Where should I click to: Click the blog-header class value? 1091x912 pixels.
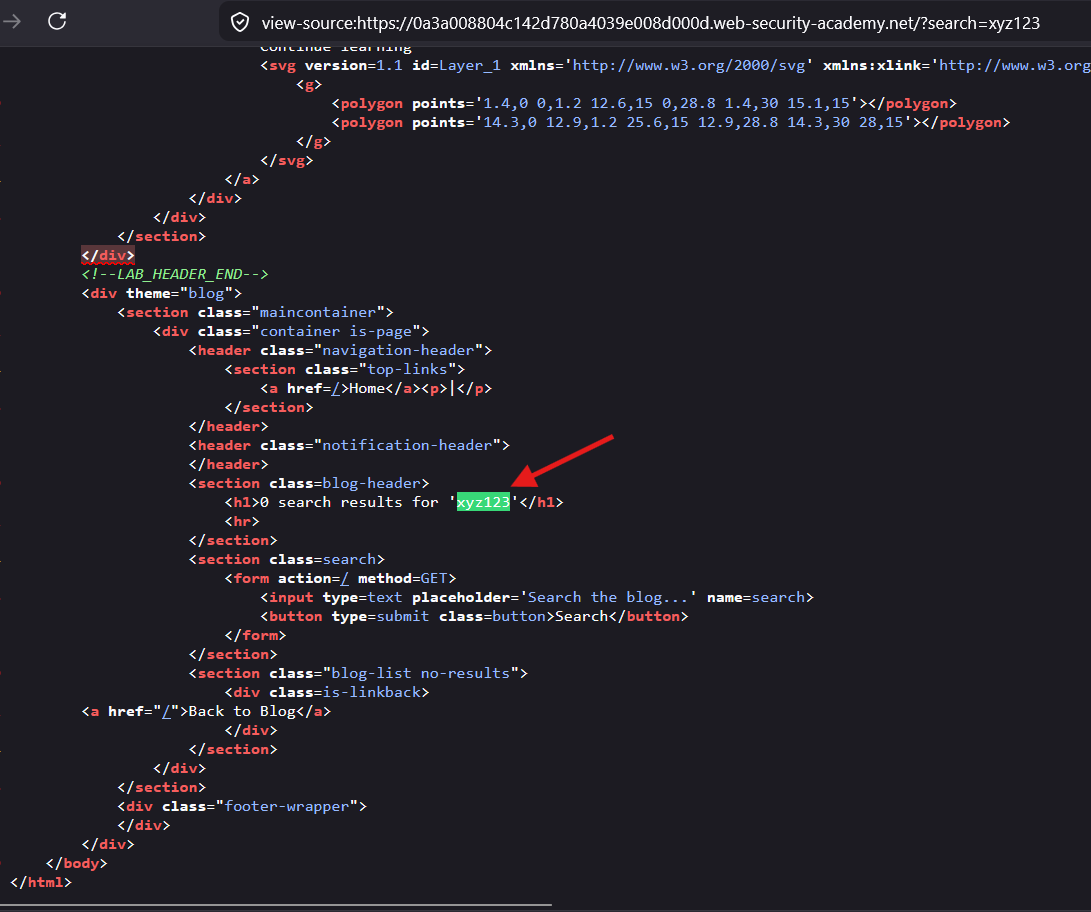pyautogui.click(x=371, y=483)
